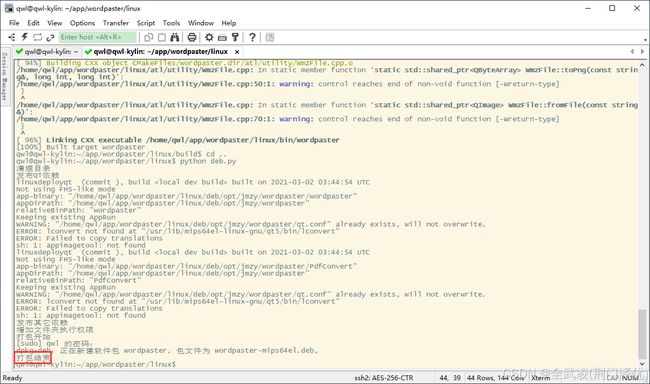
Task: Click the public key assistant key icon
Action: pos(235,37)
